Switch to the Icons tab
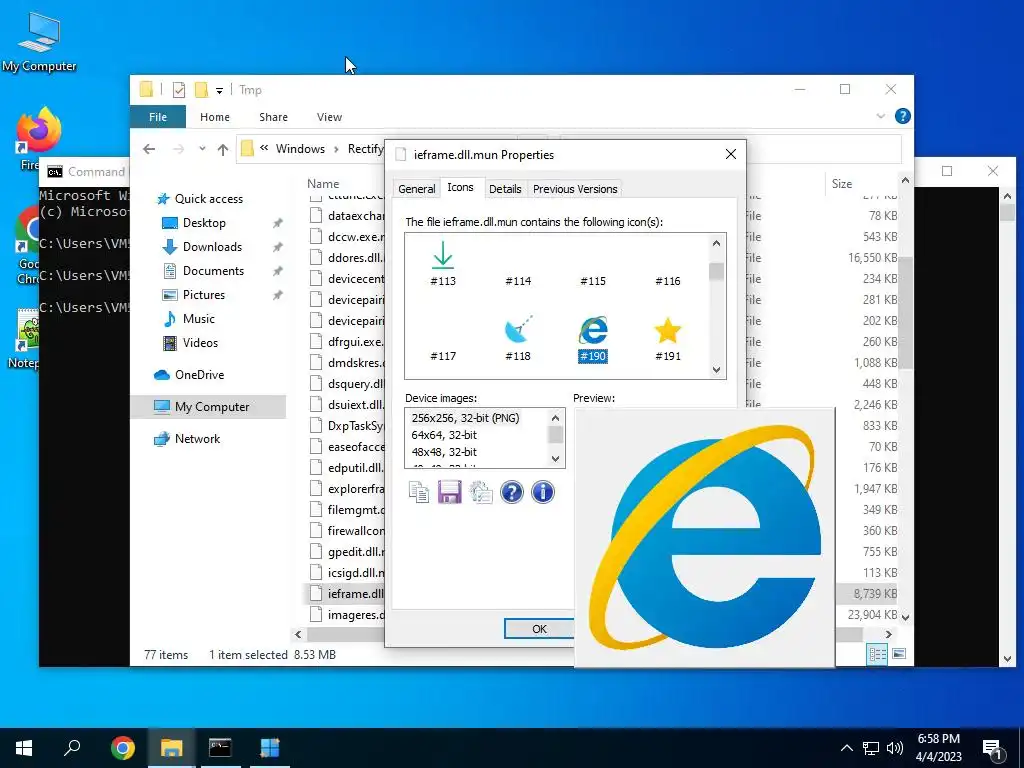Image resolution: width=1024 pixels, height=768 pixels. 460,187
